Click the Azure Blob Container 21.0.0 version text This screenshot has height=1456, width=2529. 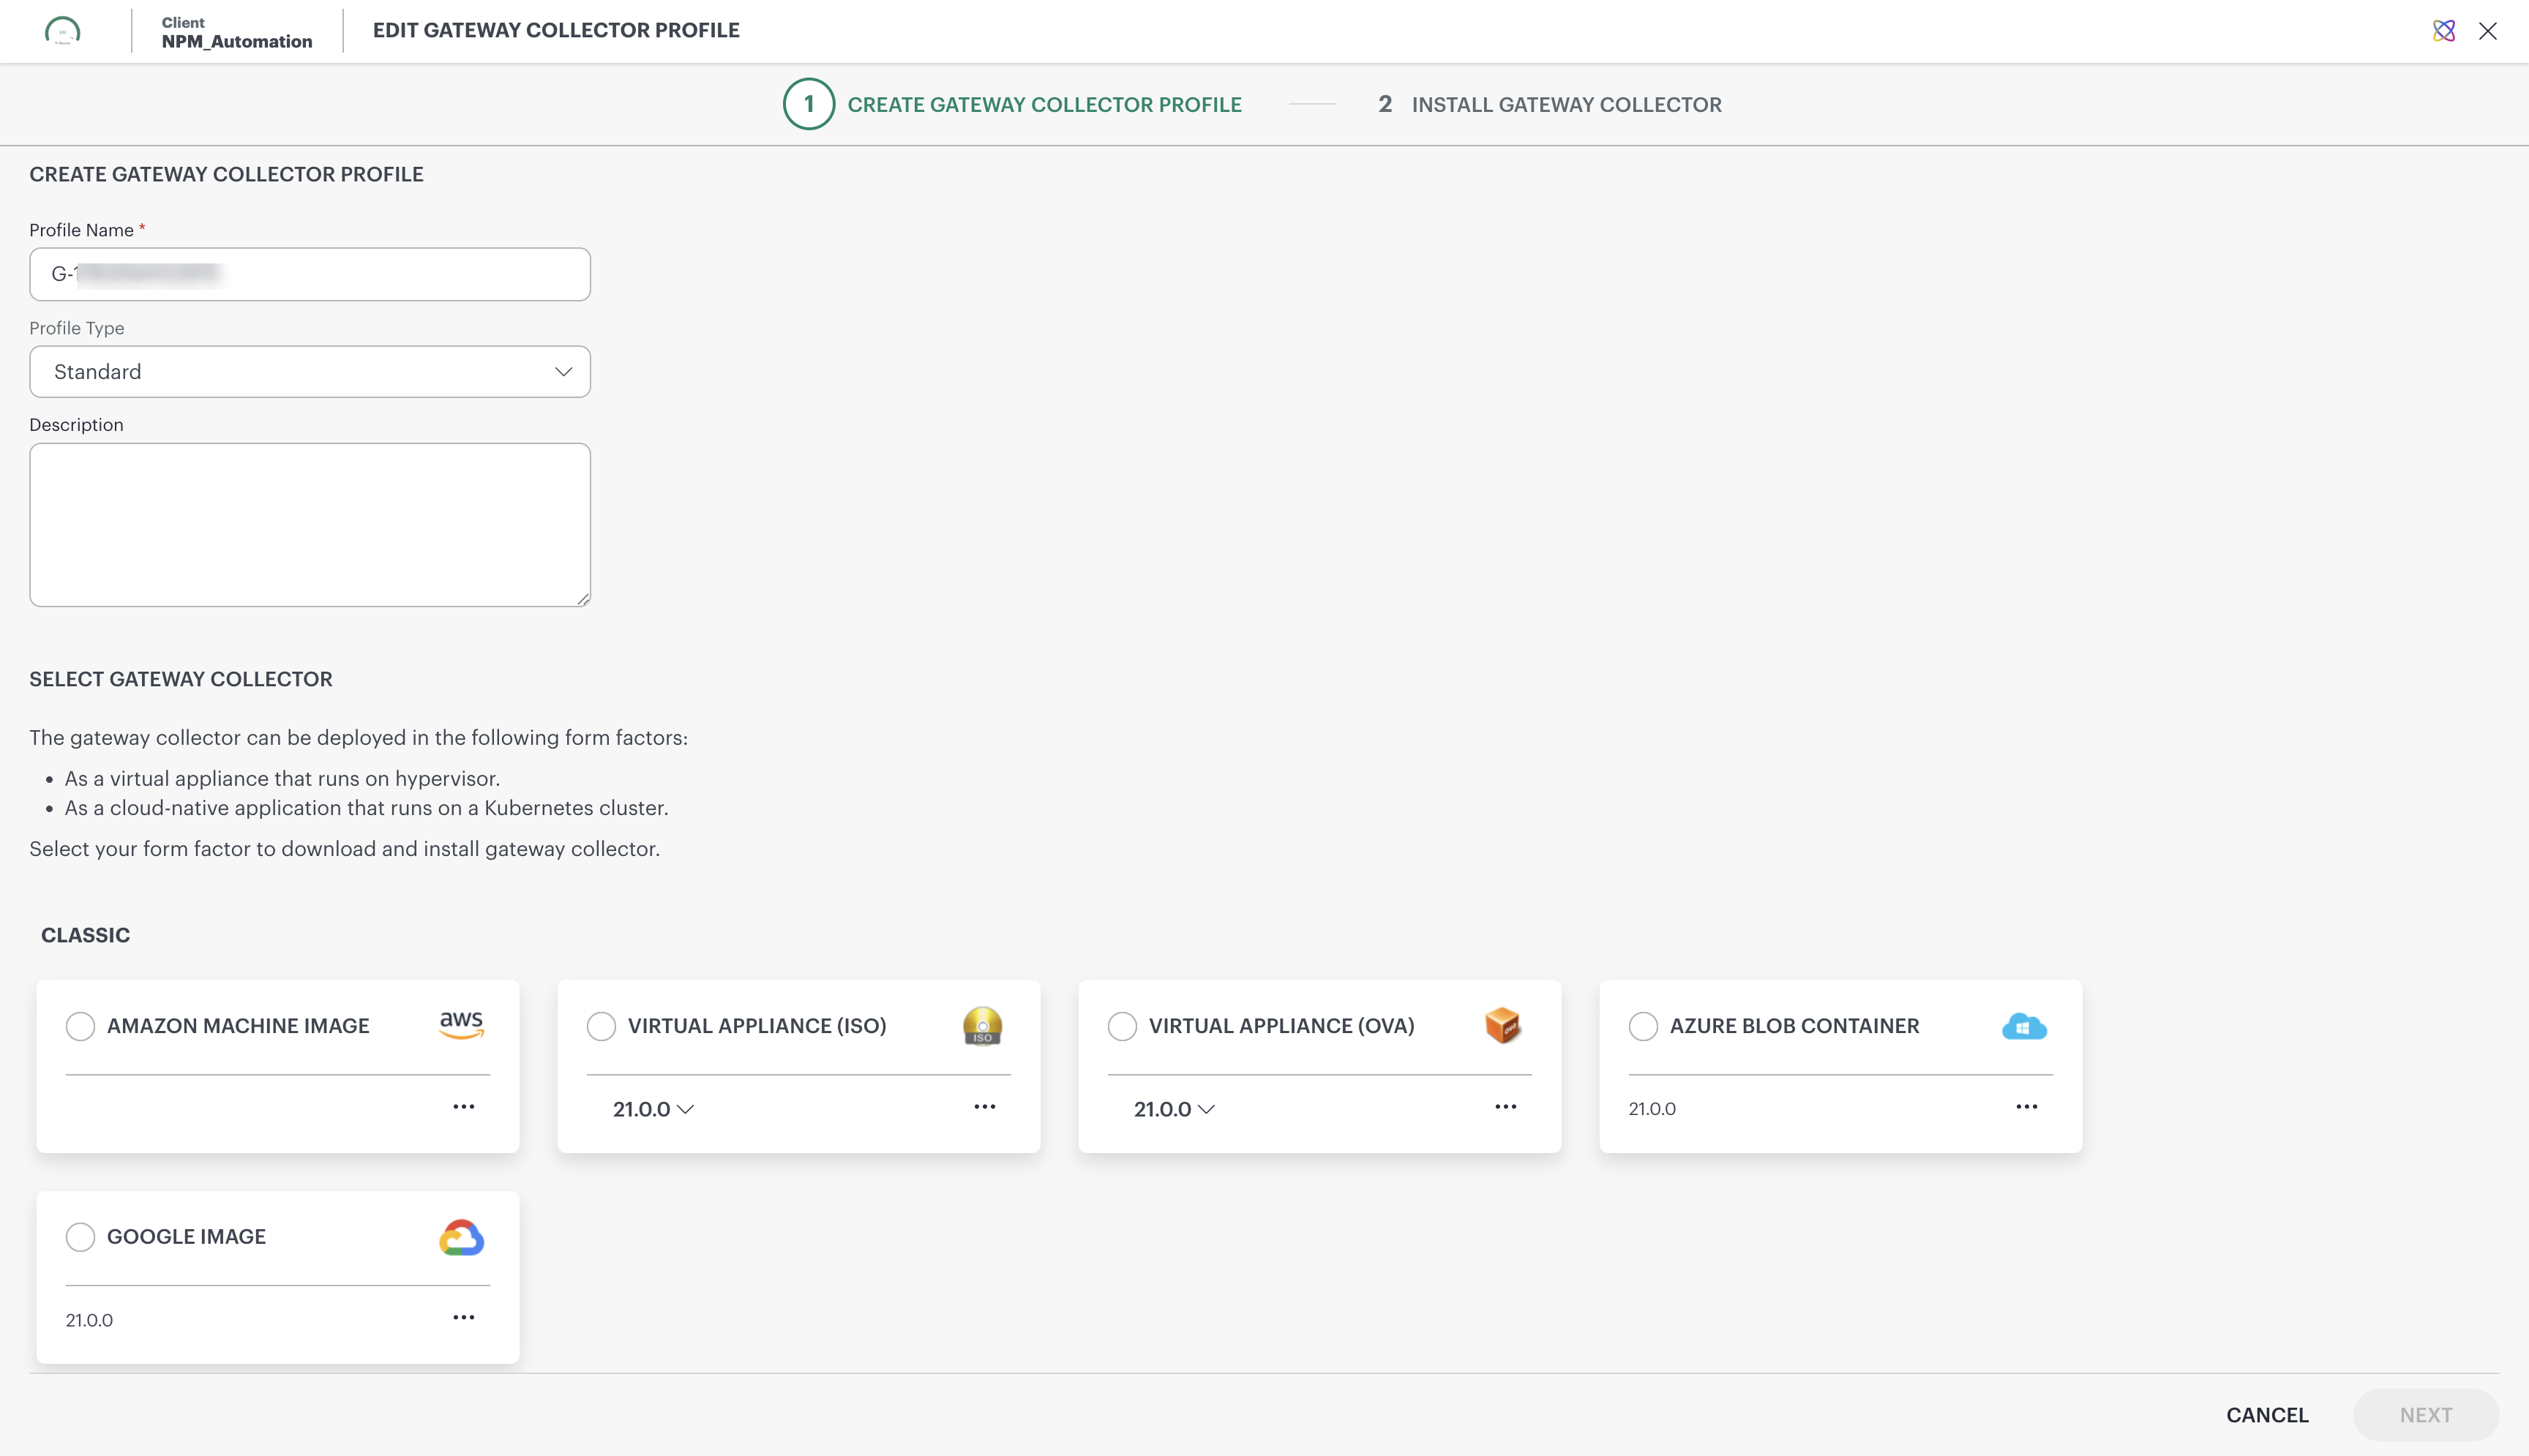pyautogui.click(x=1652, y=1109)
